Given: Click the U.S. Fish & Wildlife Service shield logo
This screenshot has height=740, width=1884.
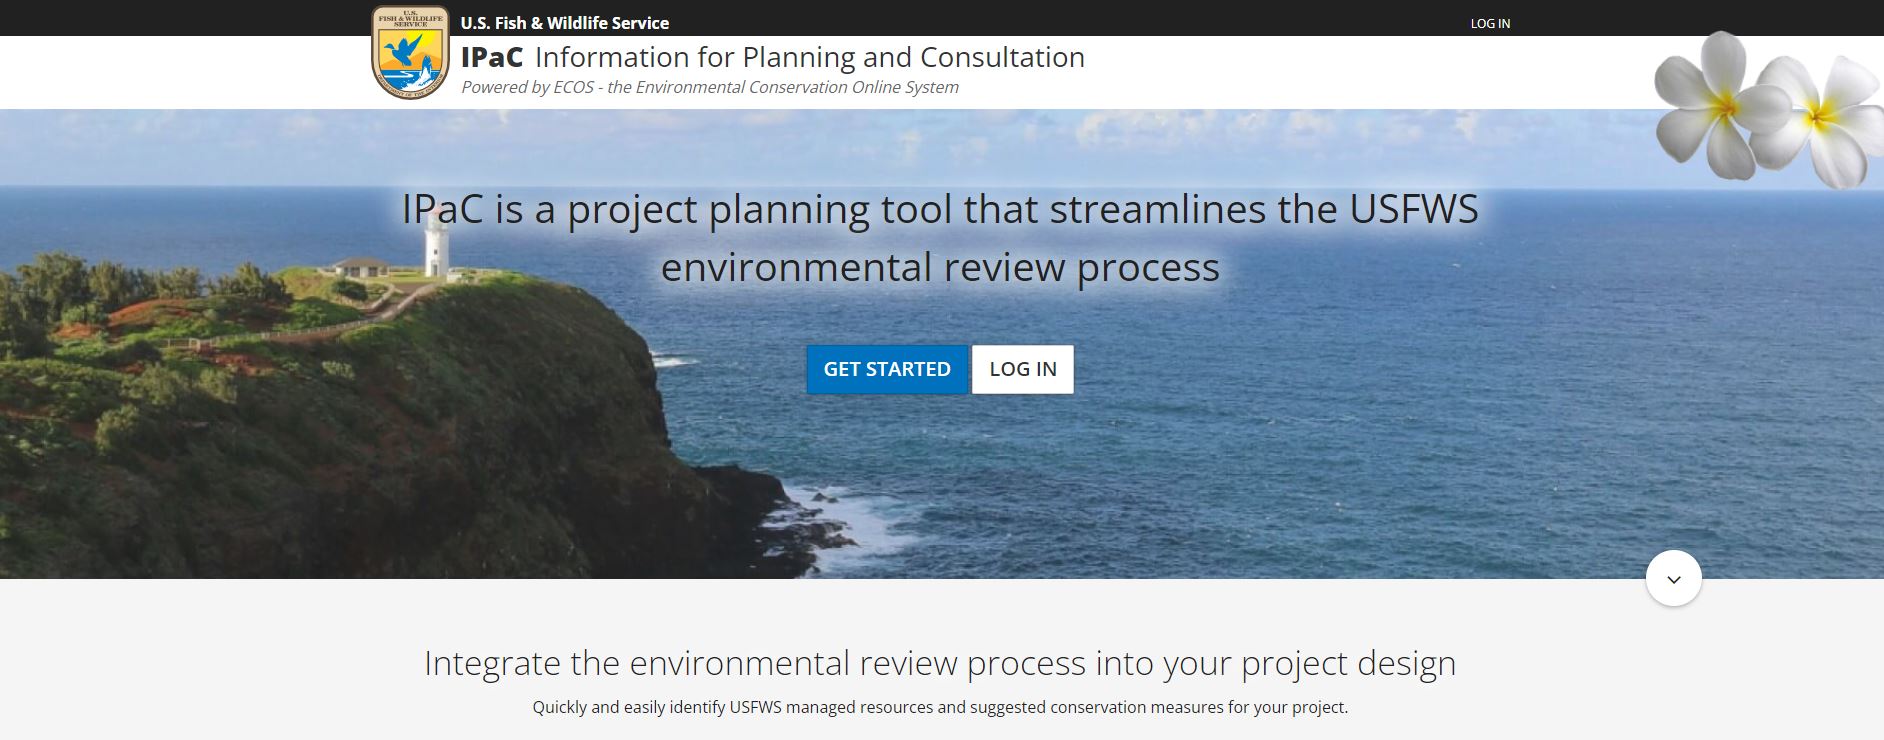Looking at the screenshot, I should click(x=410, y=52).
